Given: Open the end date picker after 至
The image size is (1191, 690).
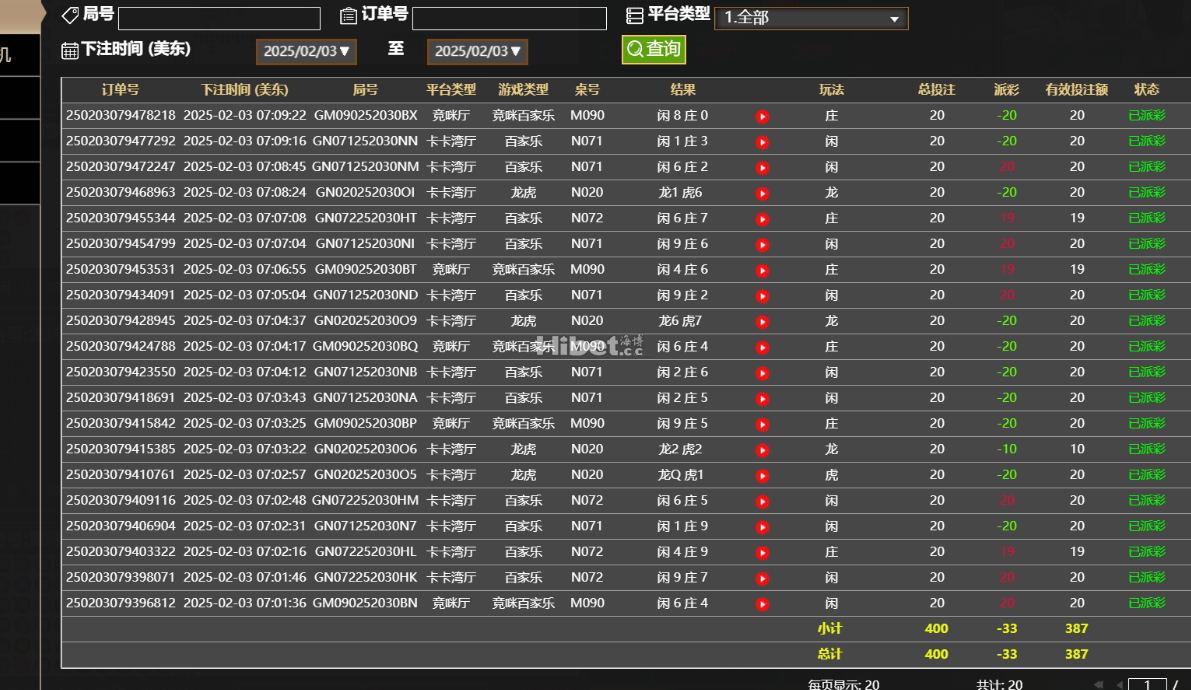Looking at the screenshot, I should (477, 51).
